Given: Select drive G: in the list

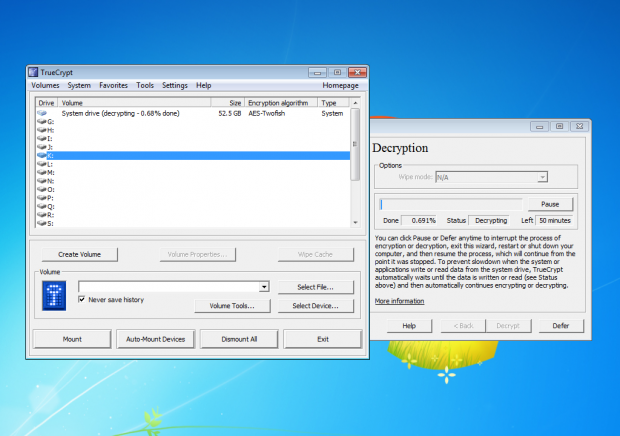Looking at the screenshot, I should 45,122.
